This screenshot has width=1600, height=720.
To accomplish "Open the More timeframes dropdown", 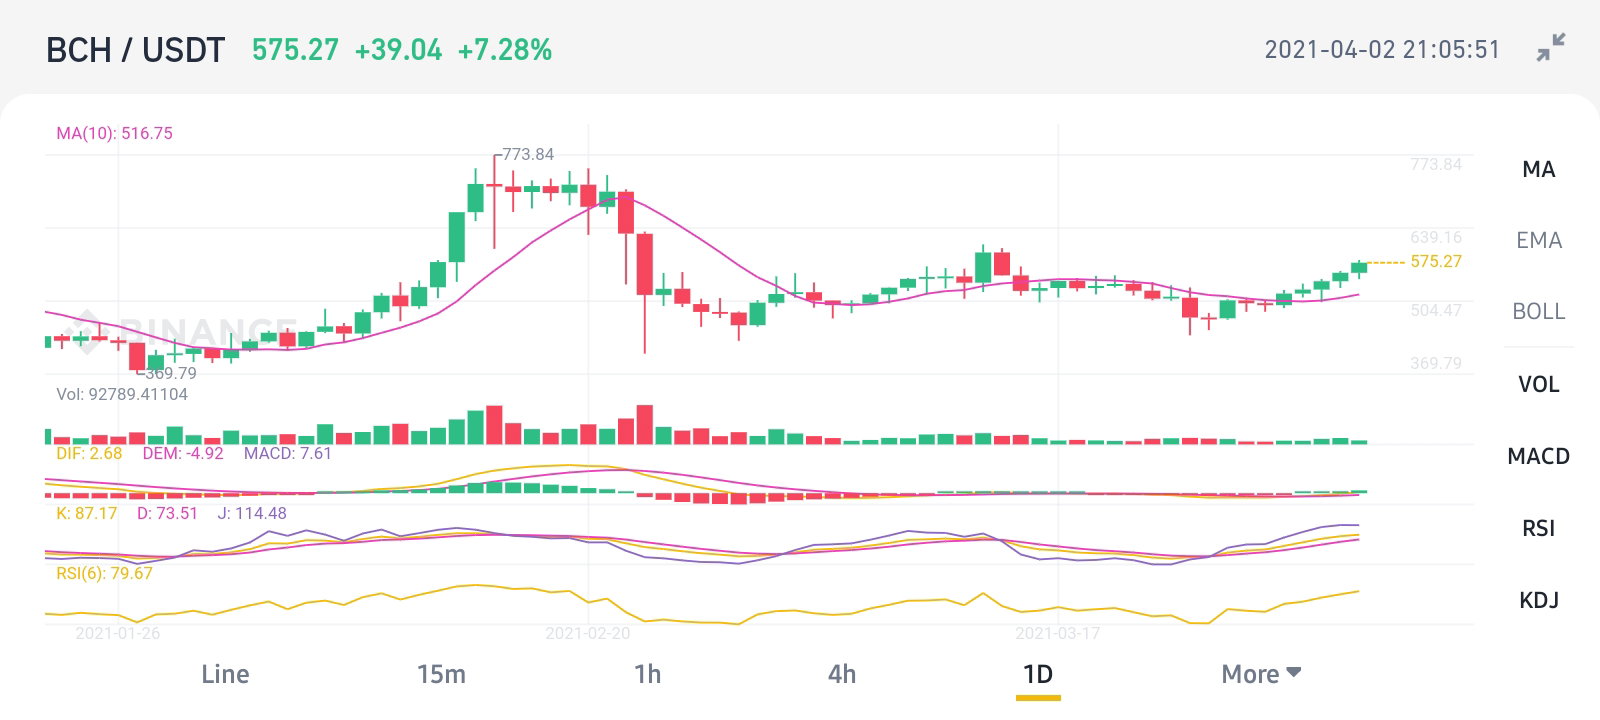I will (1261, 674).
